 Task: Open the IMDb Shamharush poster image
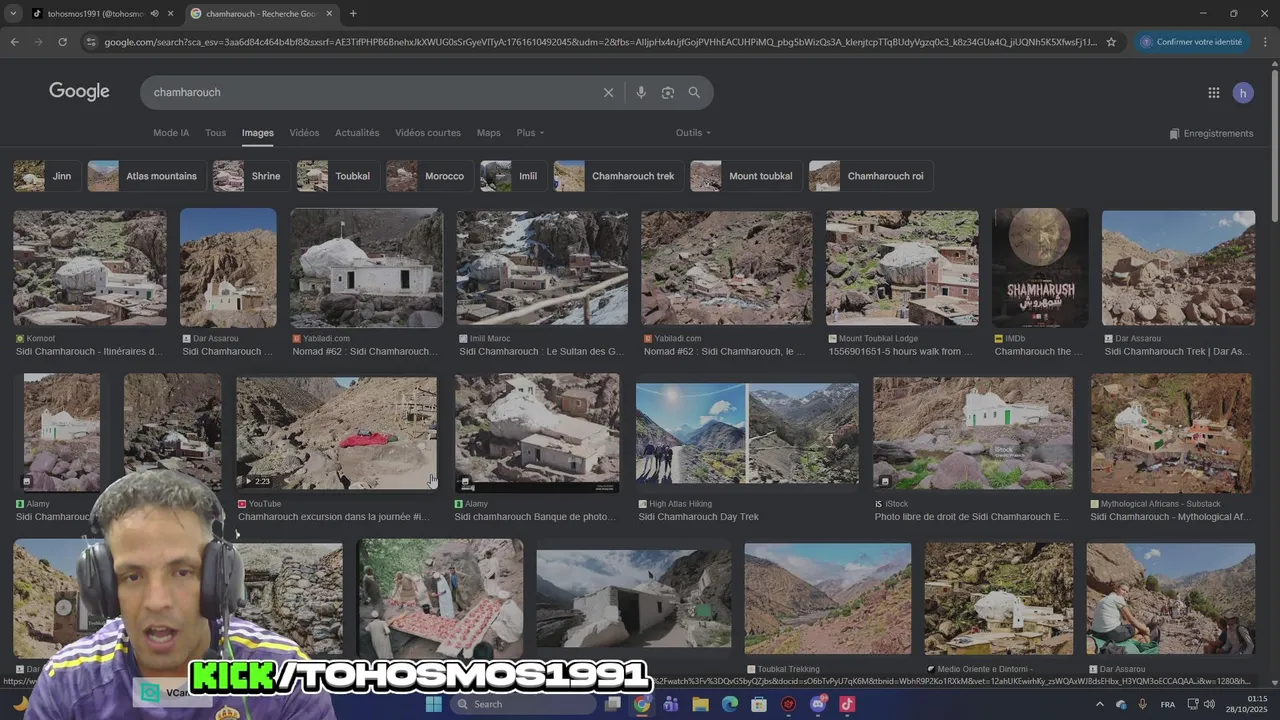[x=1040, y=268]
